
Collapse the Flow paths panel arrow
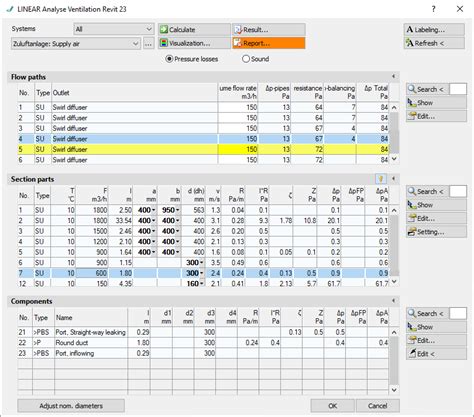click(x=394, y=77)
